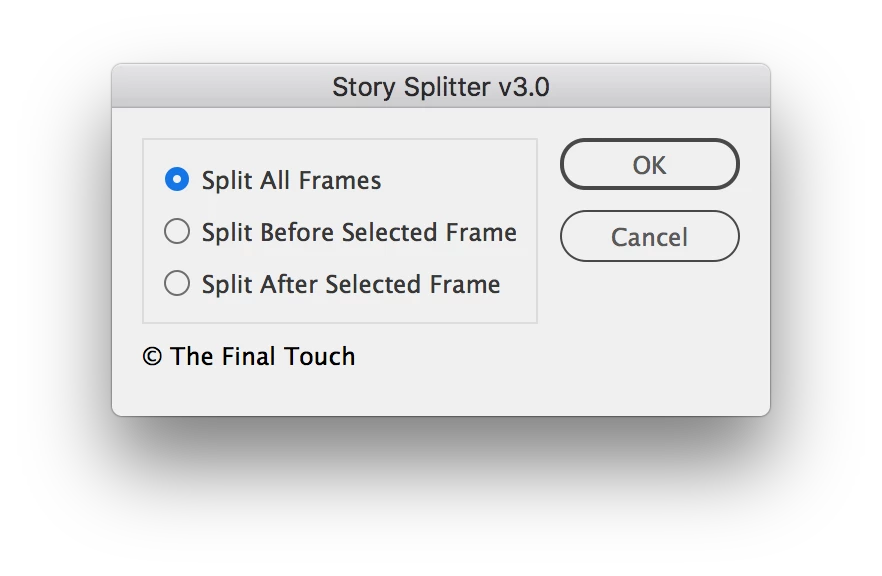This screenshot has height=576, width=882.
Task: Click the word "Story" in the dialog title
Action: click(x=363, y=88)
